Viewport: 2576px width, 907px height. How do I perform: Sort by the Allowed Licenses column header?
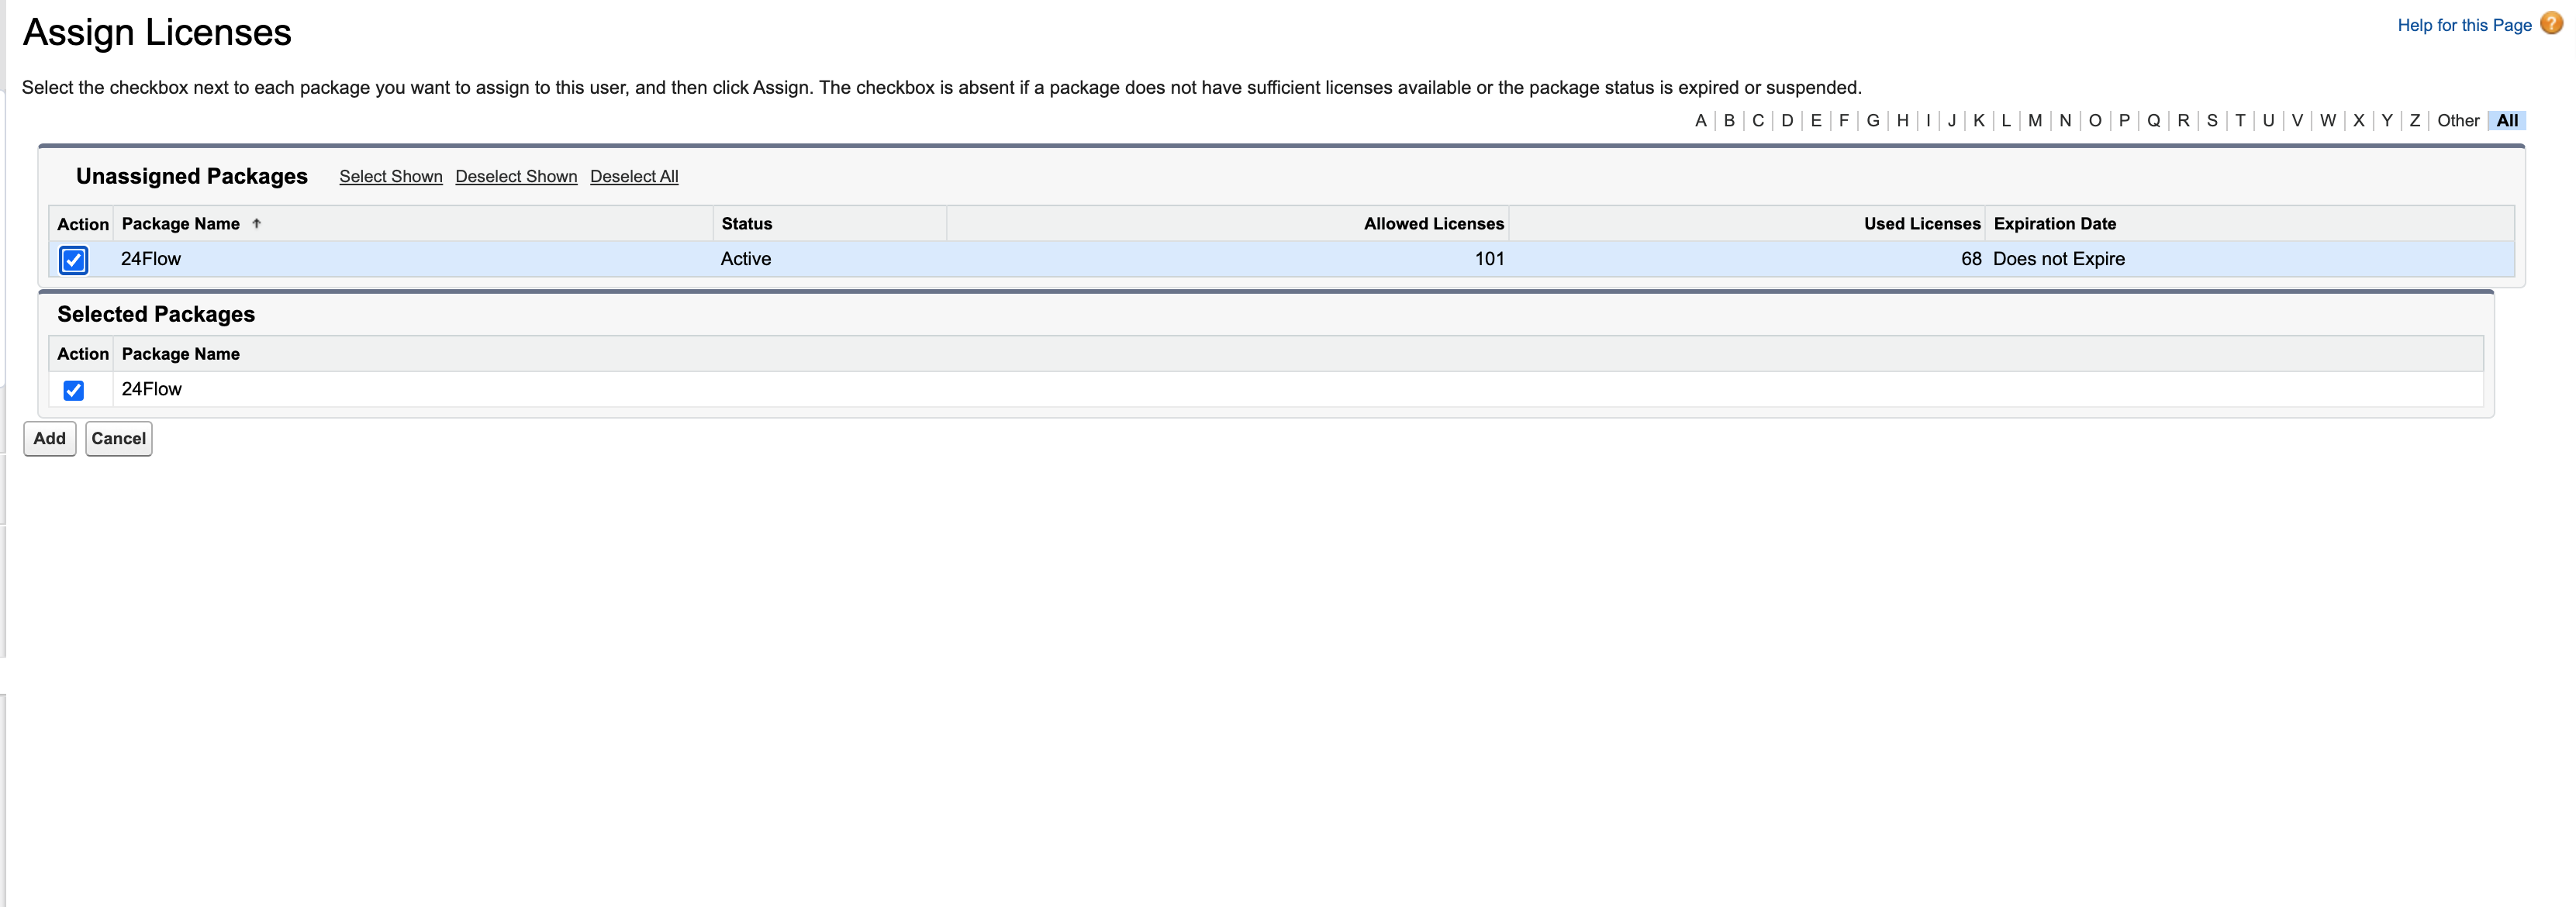click(1433, 223)
